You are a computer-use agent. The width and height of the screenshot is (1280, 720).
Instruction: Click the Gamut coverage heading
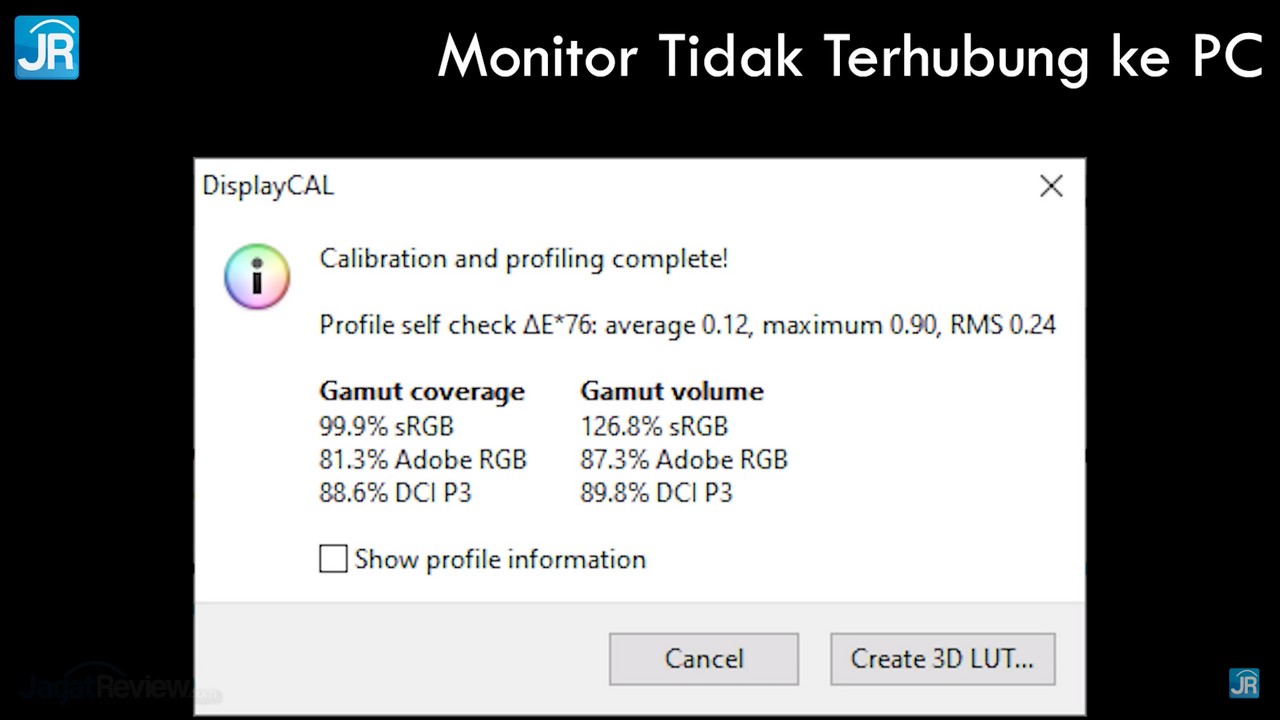tap(421, 391)
